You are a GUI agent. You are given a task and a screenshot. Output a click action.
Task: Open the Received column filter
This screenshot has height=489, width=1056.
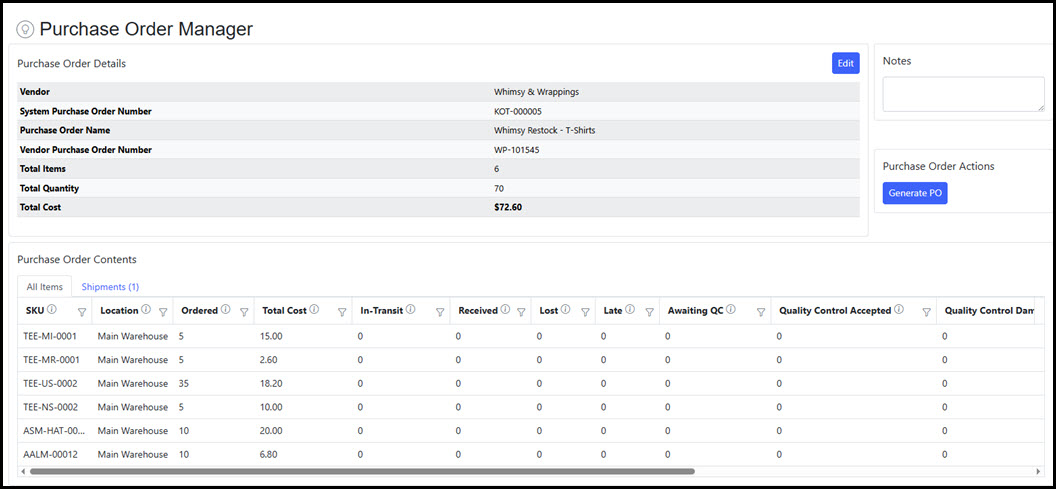[x=520, y=312]
